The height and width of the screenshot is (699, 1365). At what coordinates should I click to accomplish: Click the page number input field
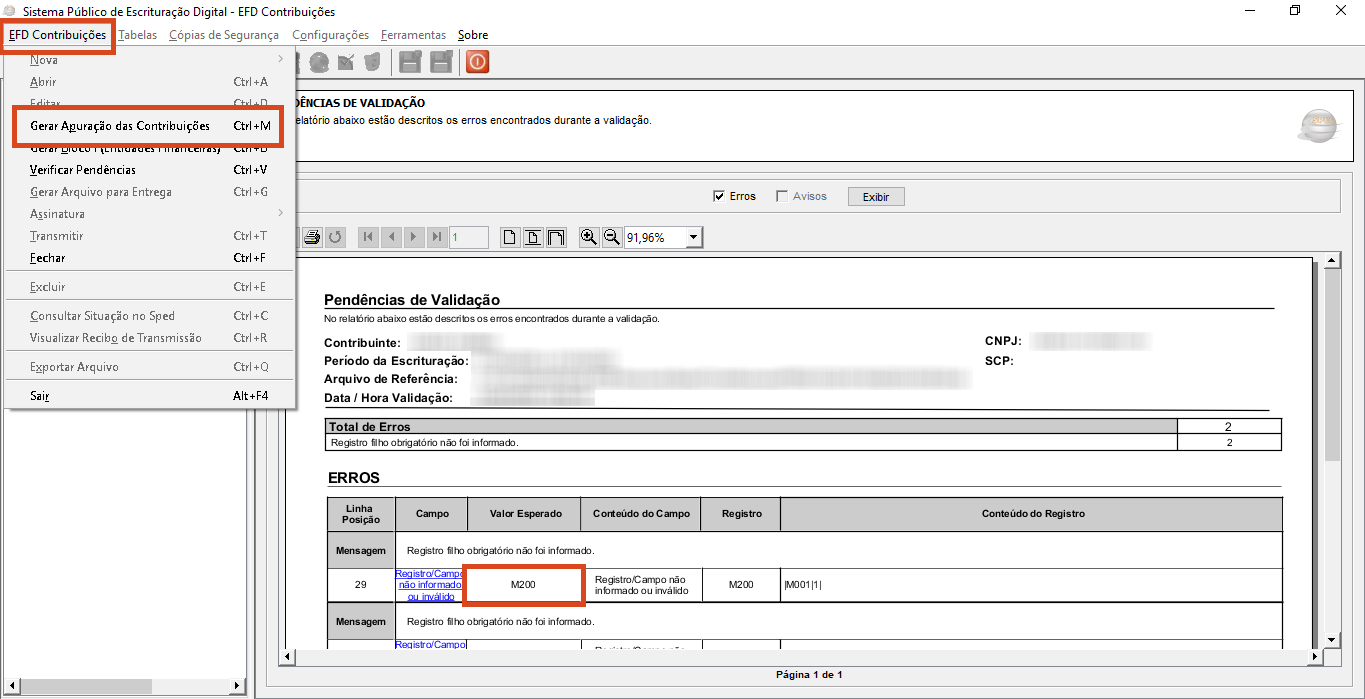(x=468, y=237)
